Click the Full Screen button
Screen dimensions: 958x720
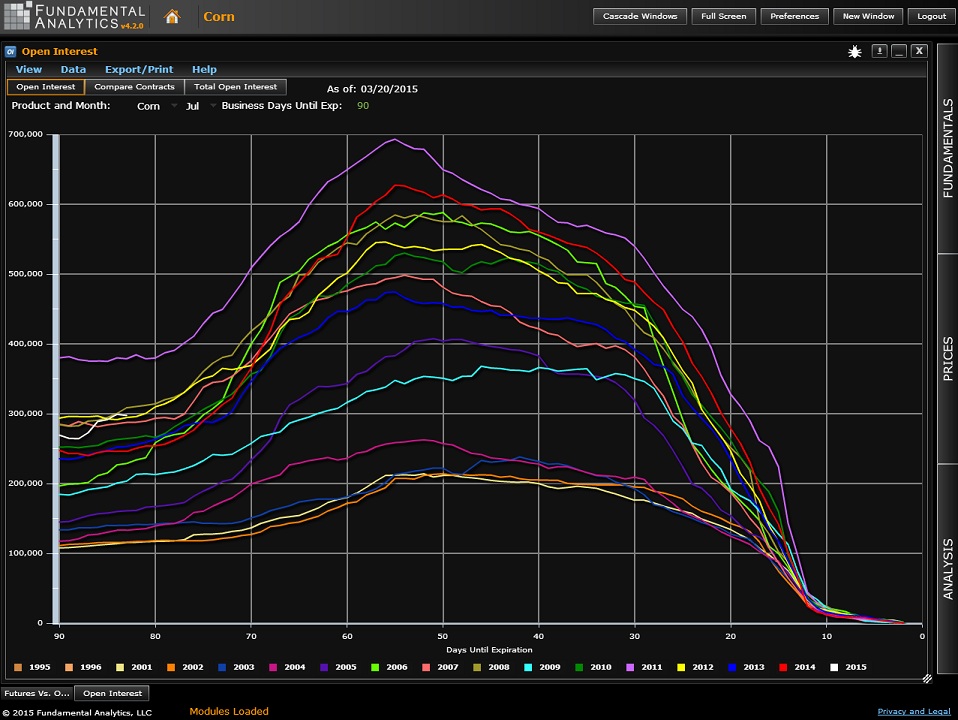click(x=723, y=17)
